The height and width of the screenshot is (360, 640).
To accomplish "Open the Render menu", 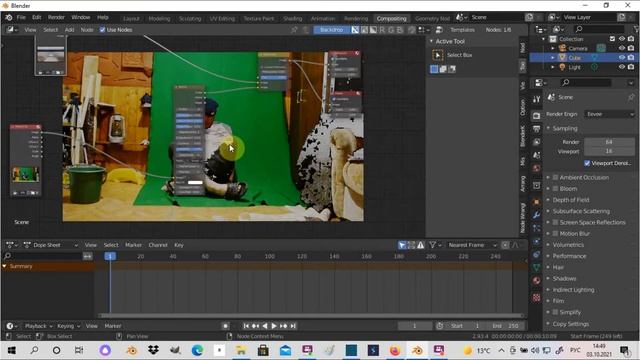I will tap(56, 18).
